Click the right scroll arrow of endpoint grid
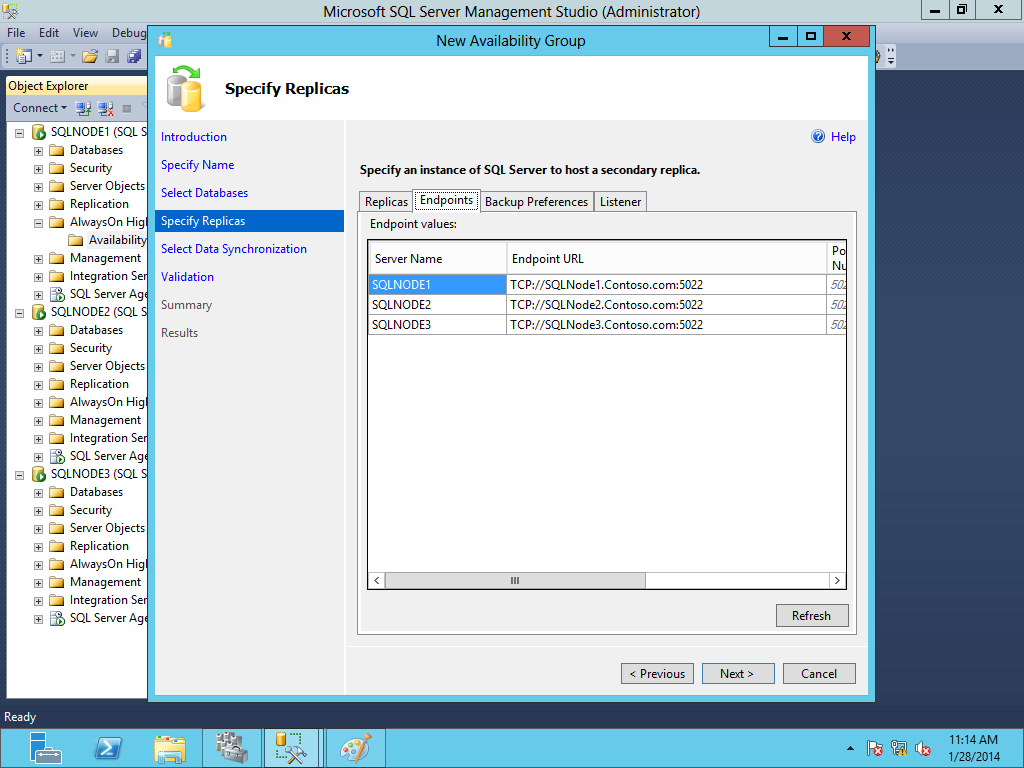 pyautogui.click(x=837, y=580)
